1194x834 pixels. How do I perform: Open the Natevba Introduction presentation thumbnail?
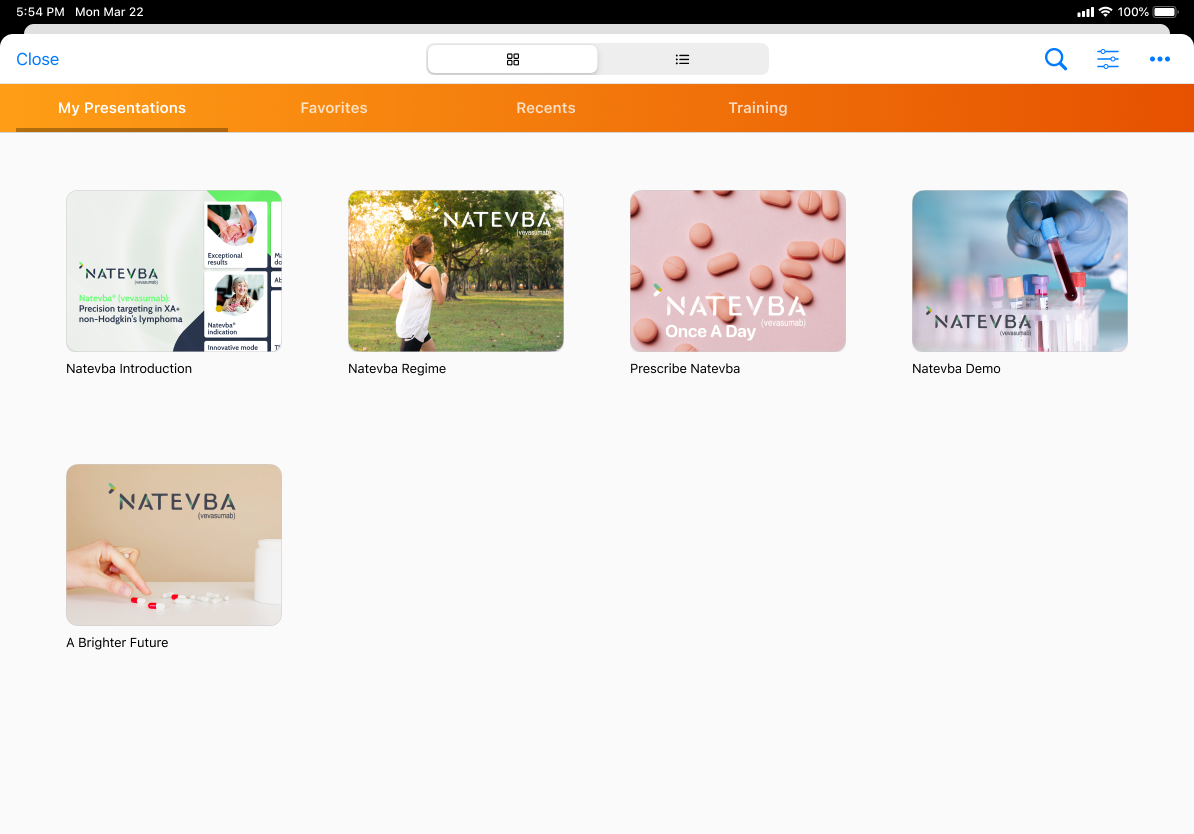point(174,271)
